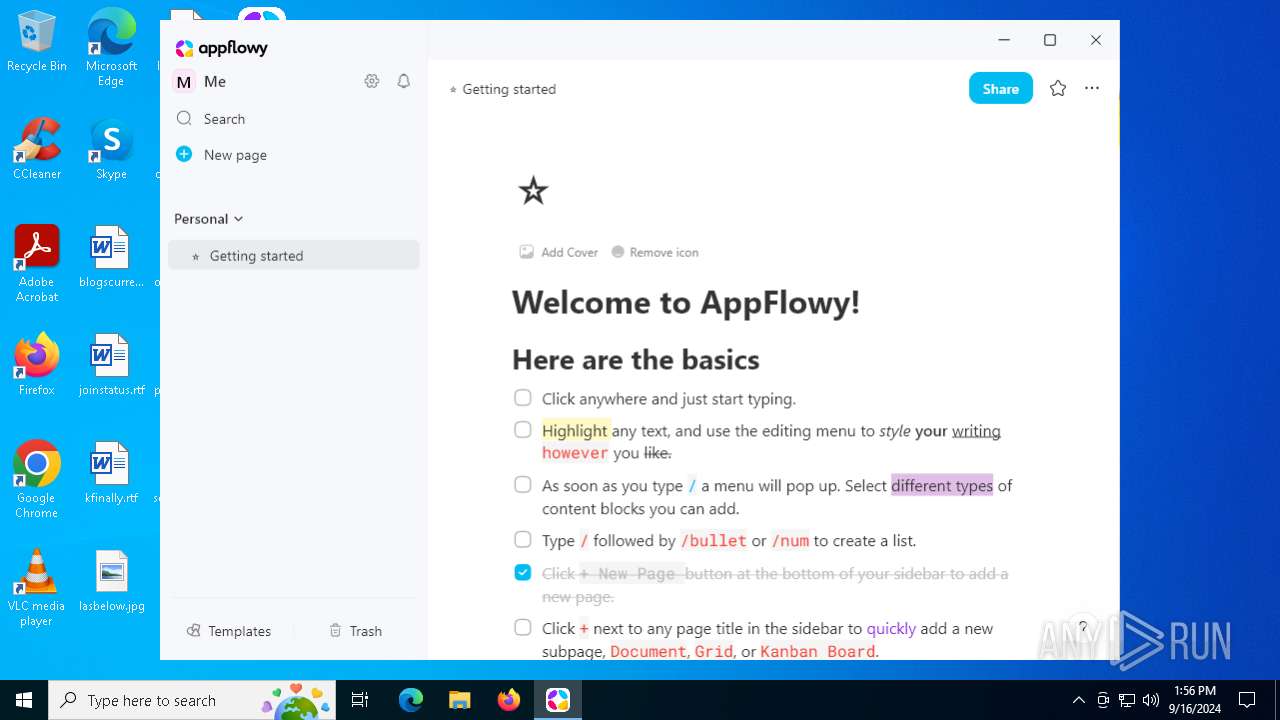Click the Trash bin icon

(336, 631)
